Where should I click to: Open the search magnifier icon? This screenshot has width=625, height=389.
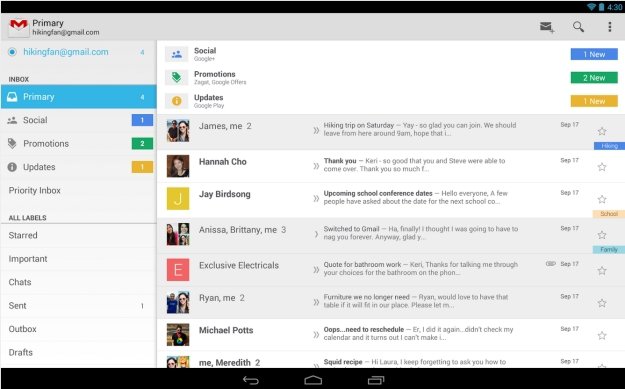click(578, 27)
